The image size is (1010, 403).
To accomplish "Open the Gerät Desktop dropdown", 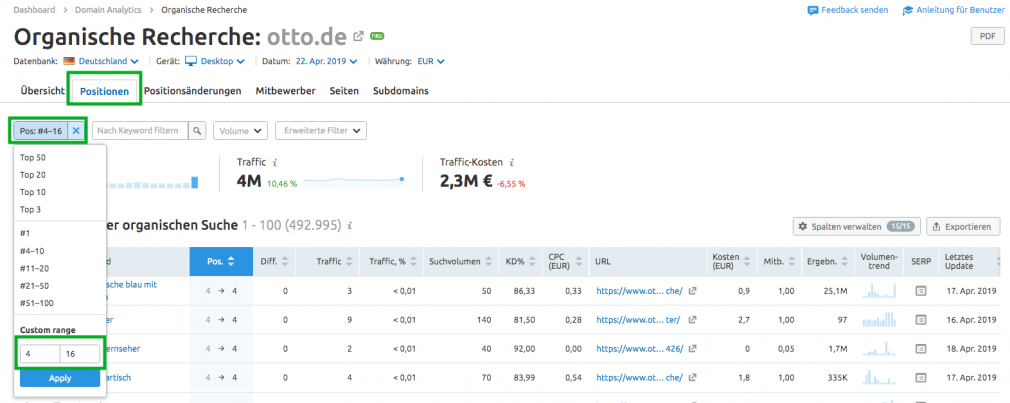I will click(x=215, y=62).
